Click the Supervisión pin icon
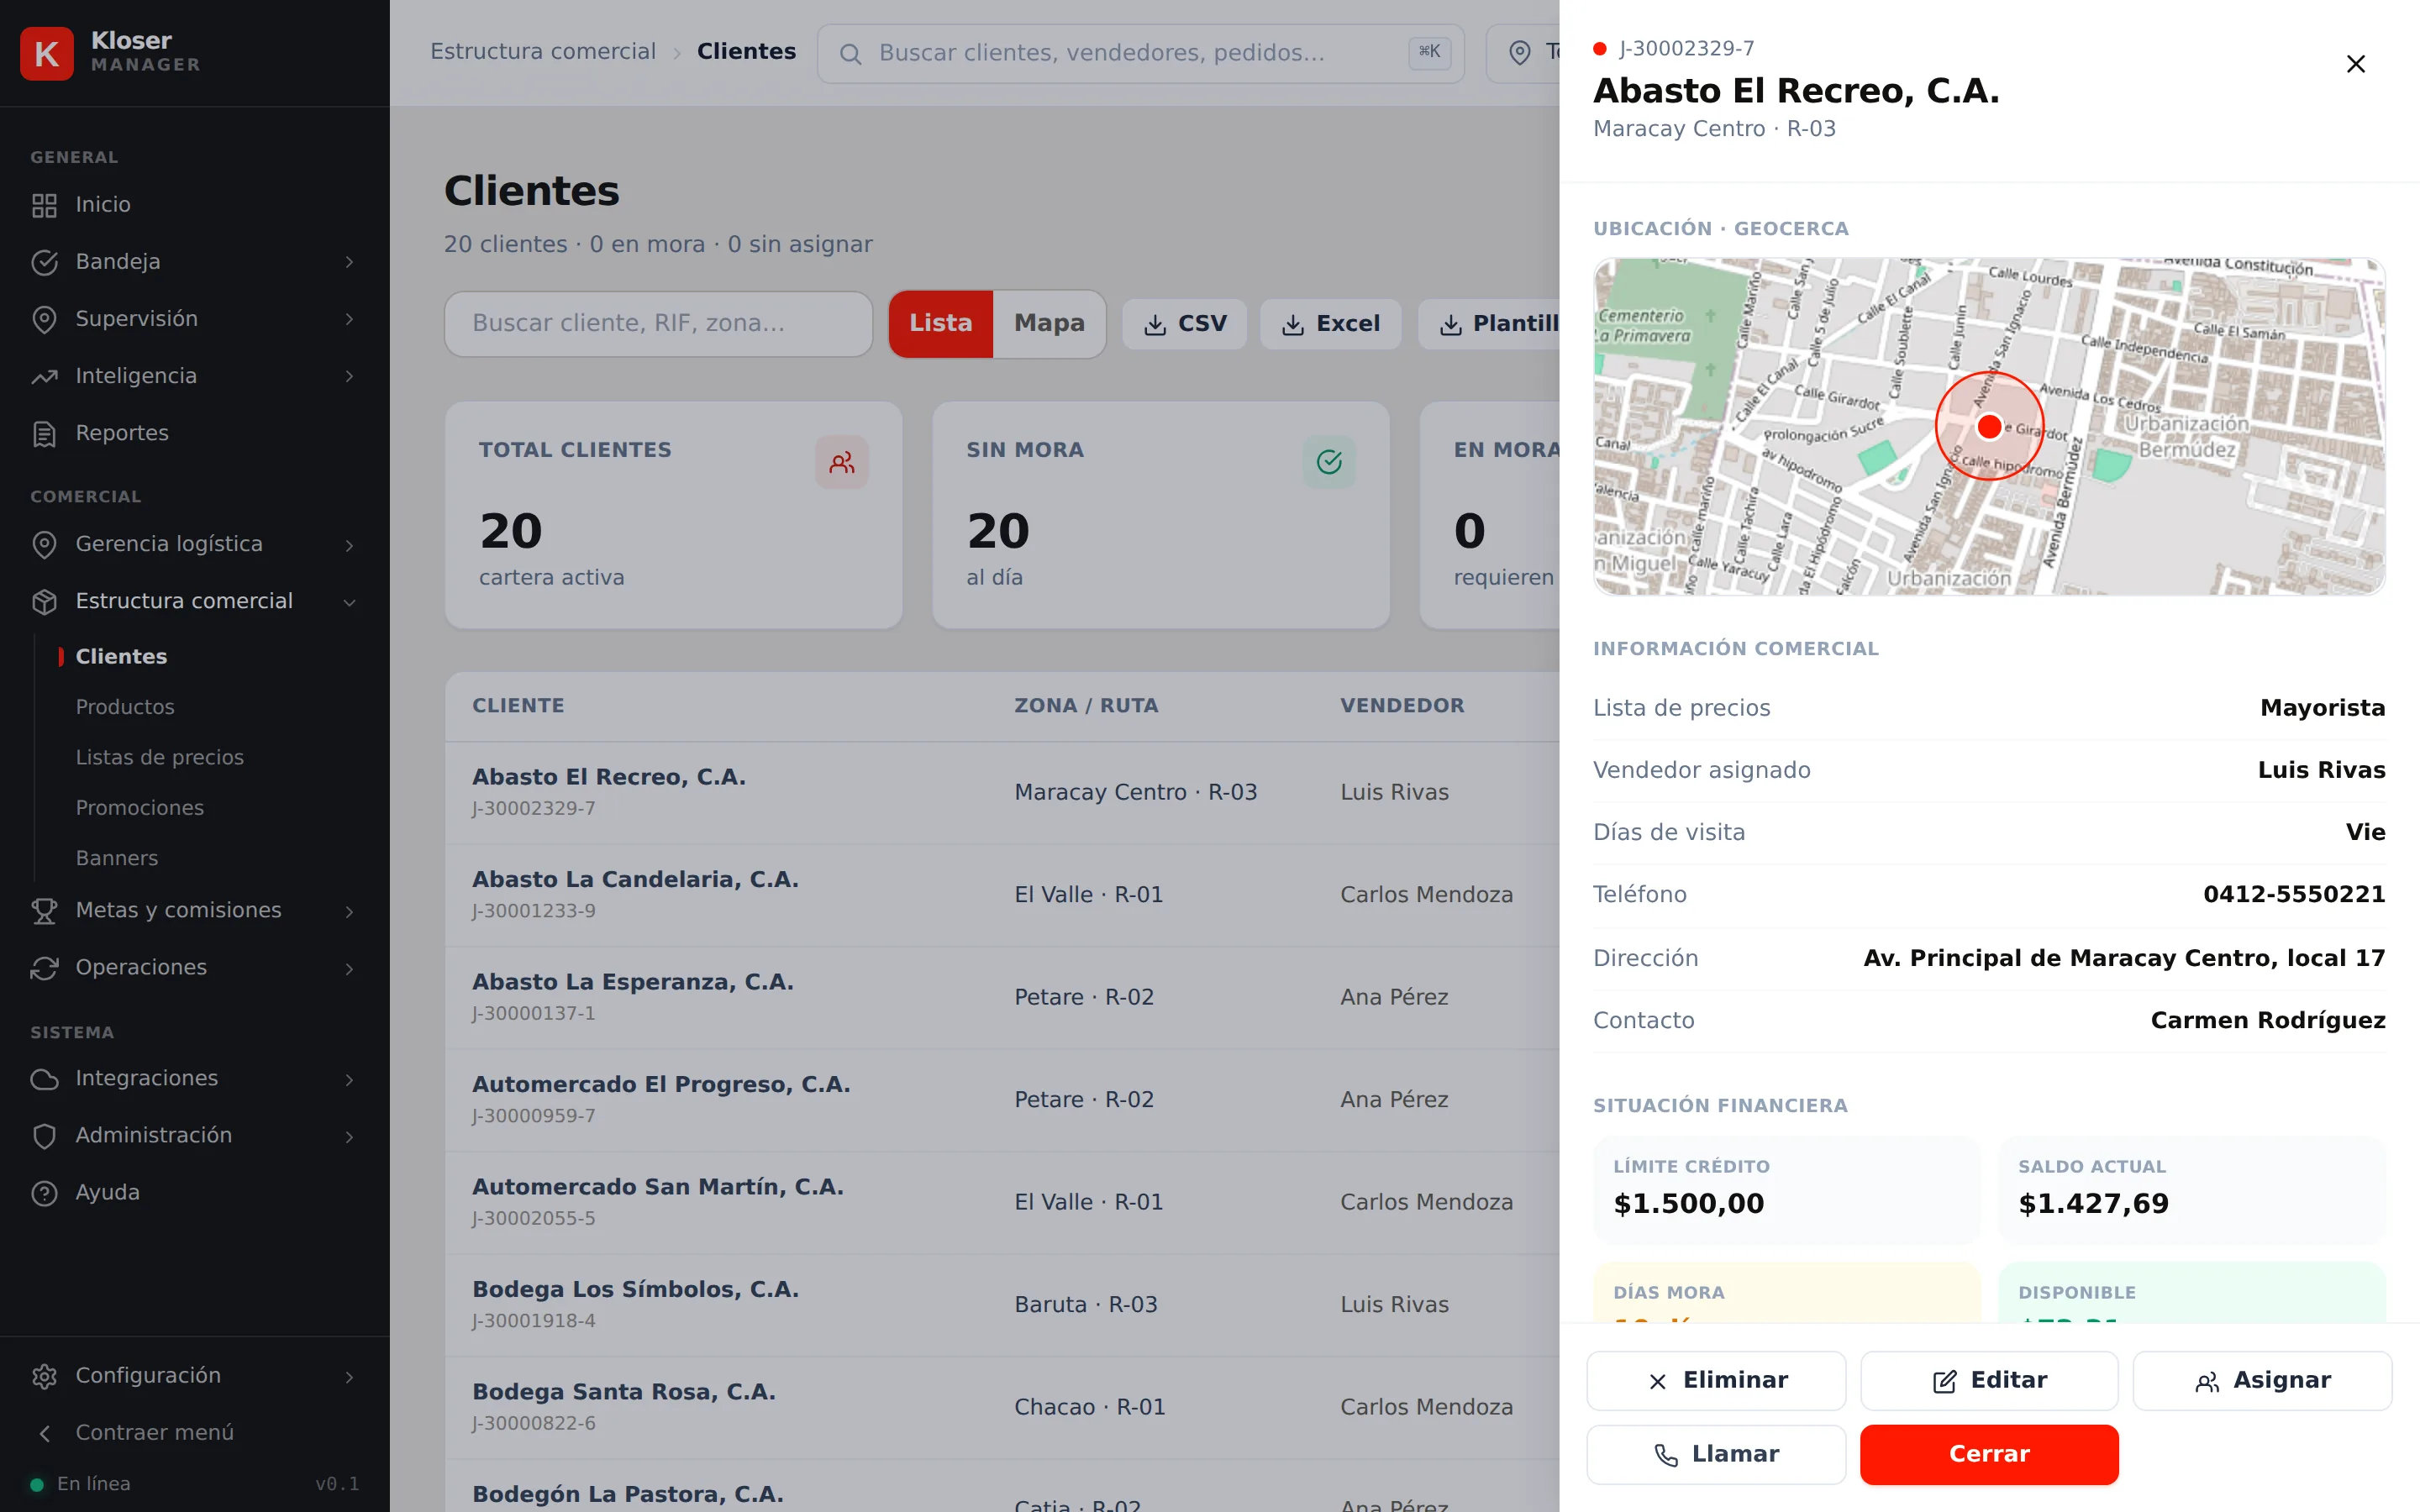Screen dimensions: 2420x1512 tap(44, 319)
